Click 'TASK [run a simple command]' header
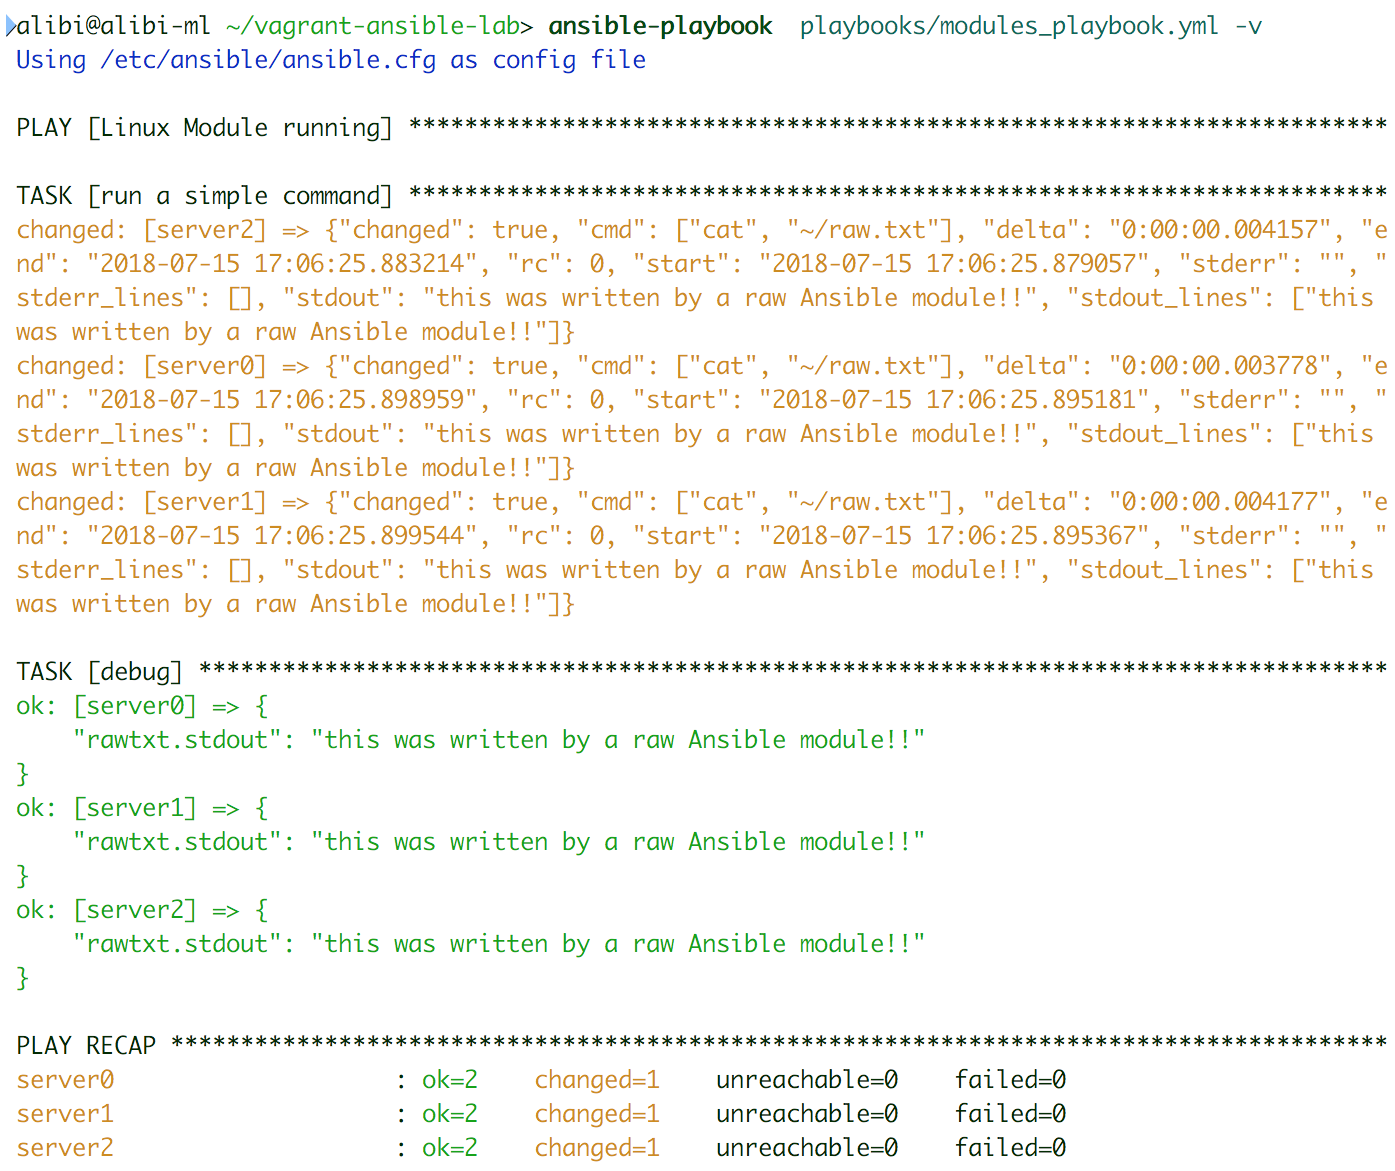The width and height of the screenshot is (1395, 1171). (x=204, y=196)
